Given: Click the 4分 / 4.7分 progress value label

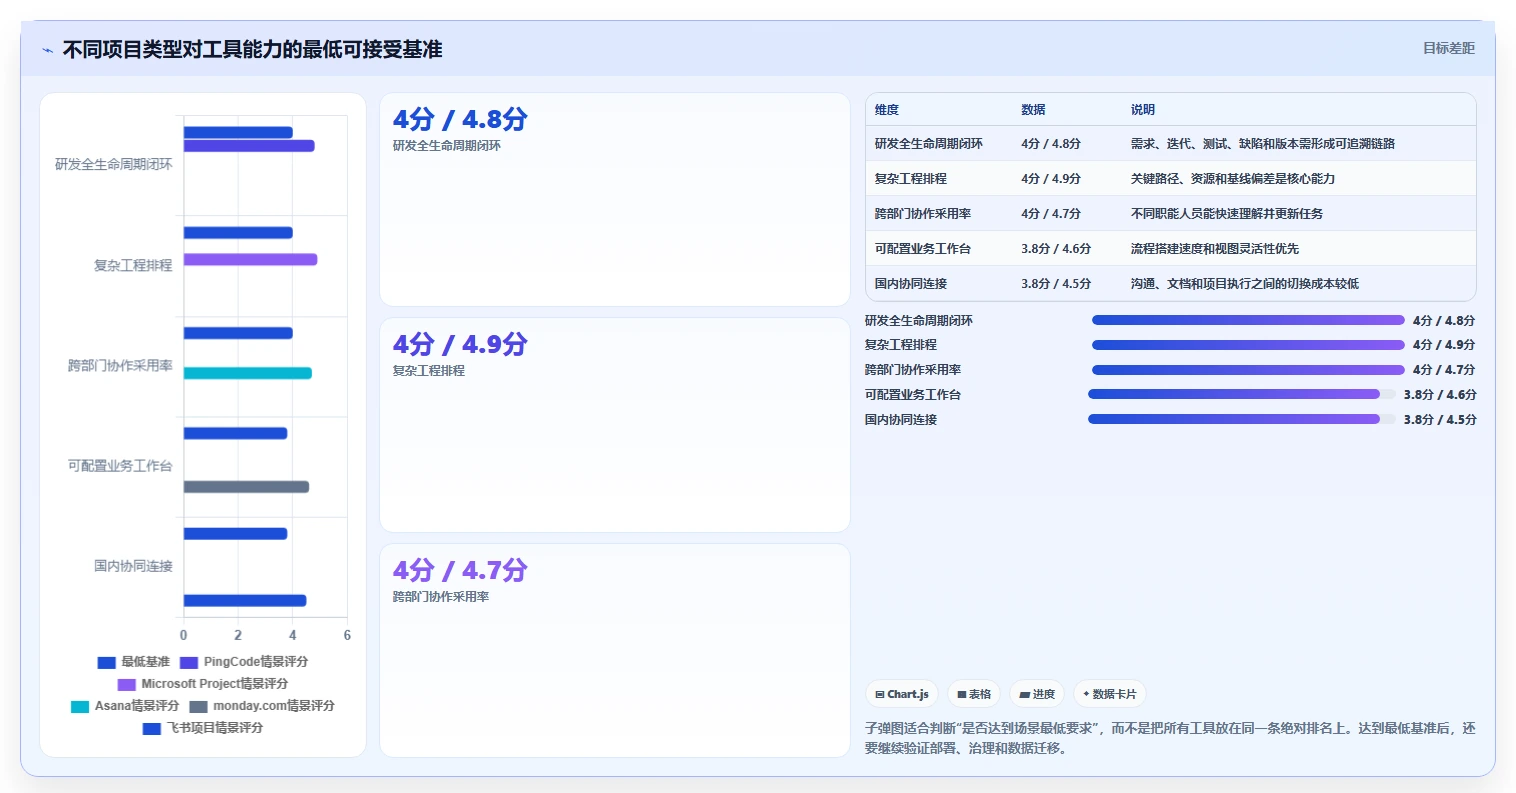Looking at the screenshot, I should click(1444, 370).
